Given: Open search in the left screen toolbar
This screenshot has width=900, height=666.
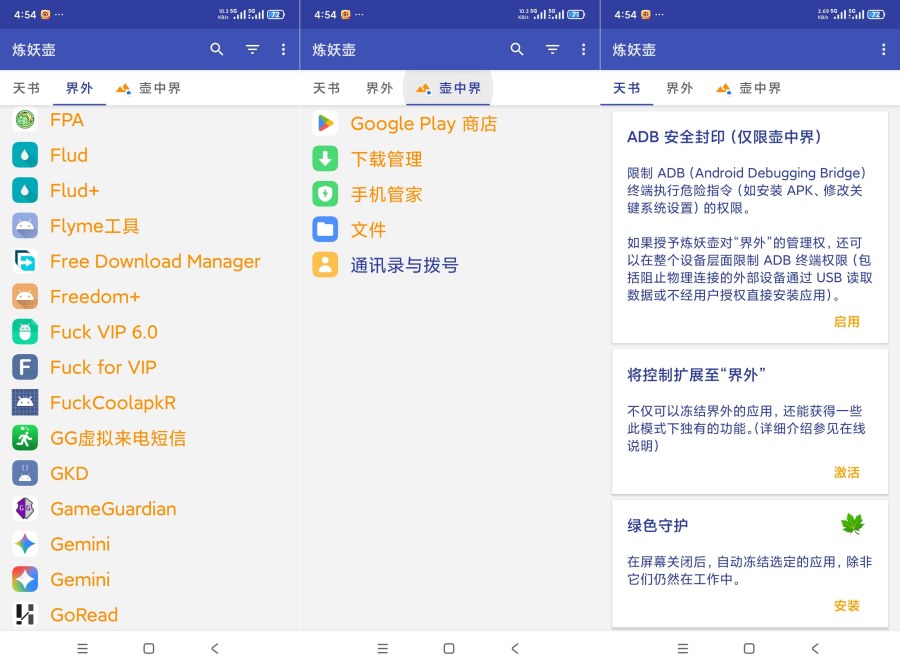Looking at the screenshot, I should [216, 49].
